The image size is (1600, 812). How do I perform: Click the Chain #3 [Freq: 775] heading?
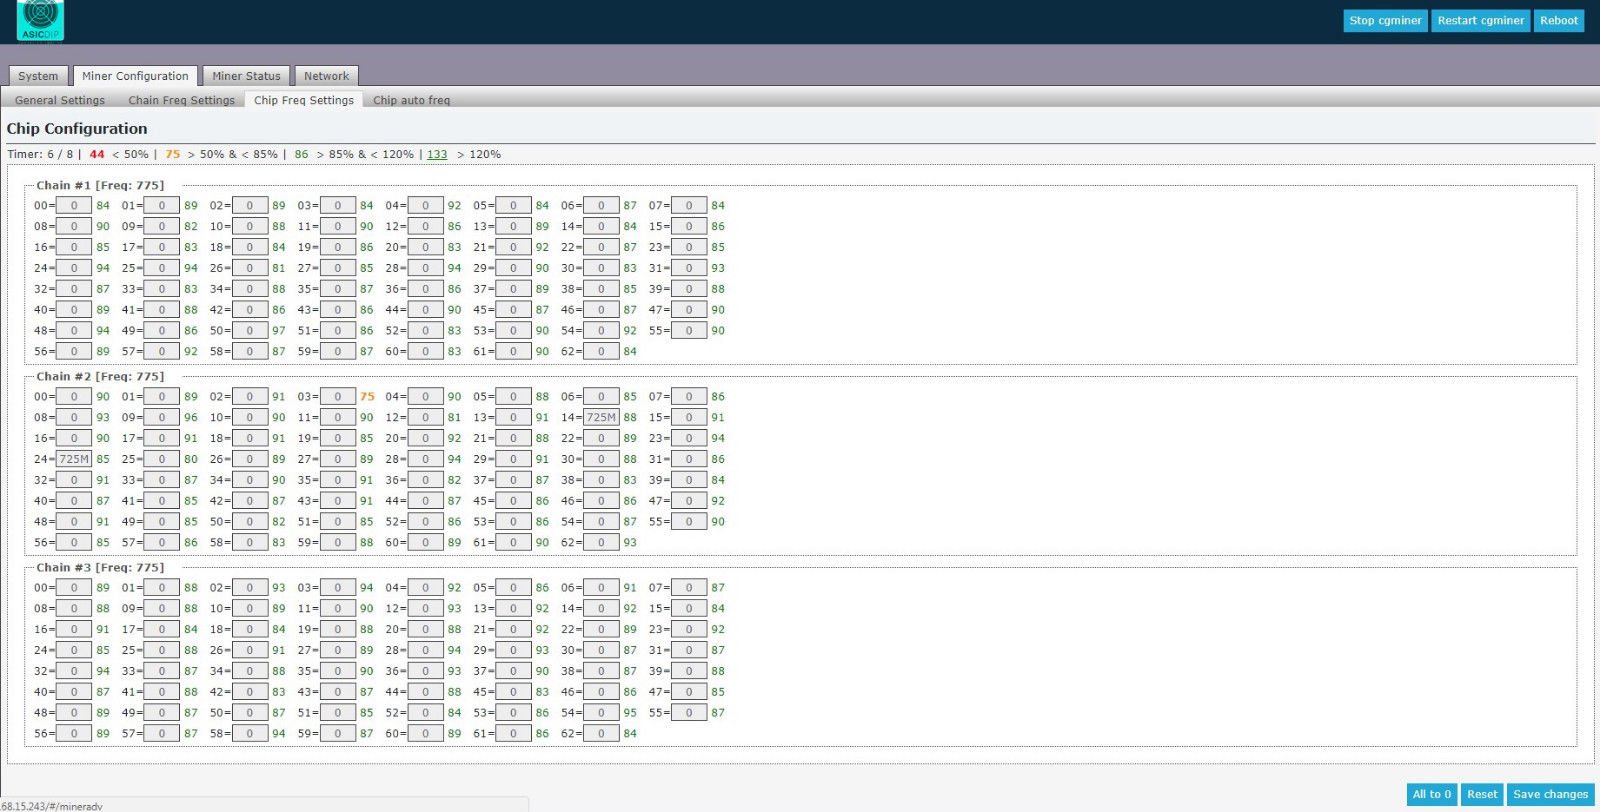(x=100, y=567)
